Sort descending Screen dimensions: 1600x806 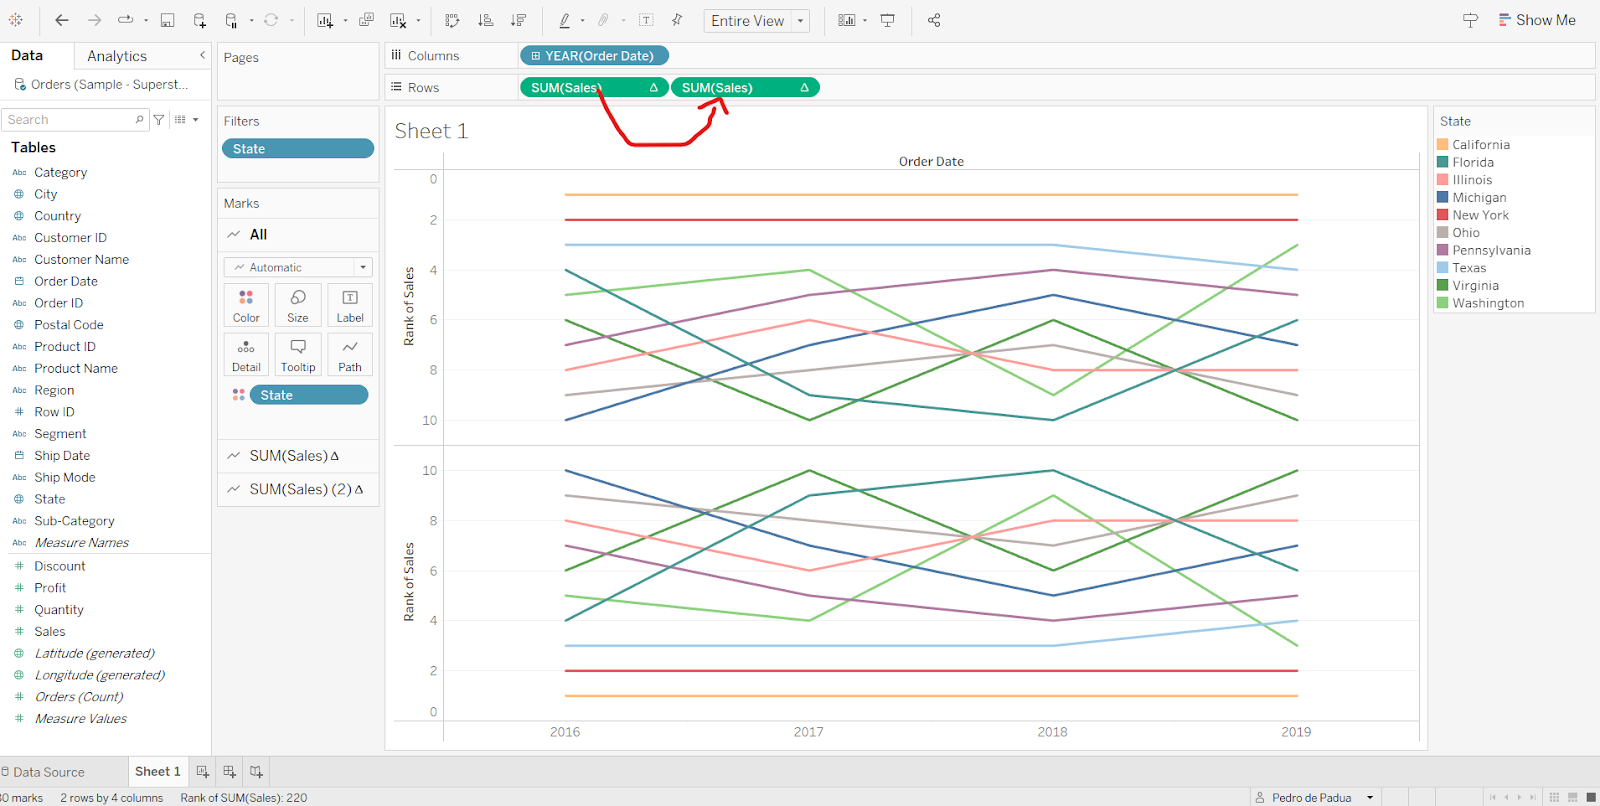[x=518, y=20]
